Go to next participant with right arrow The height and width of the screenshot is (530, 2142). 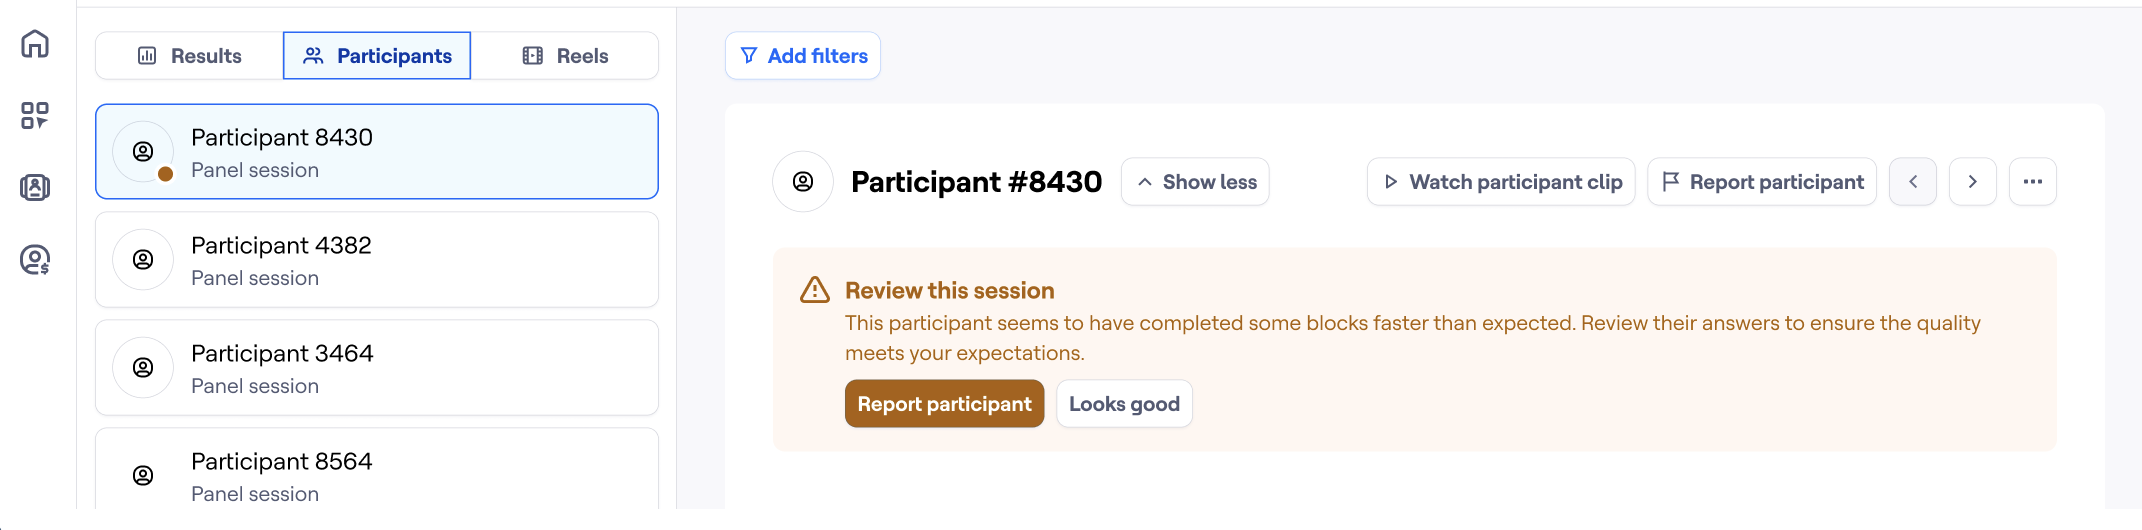[x=1973, y=182]
